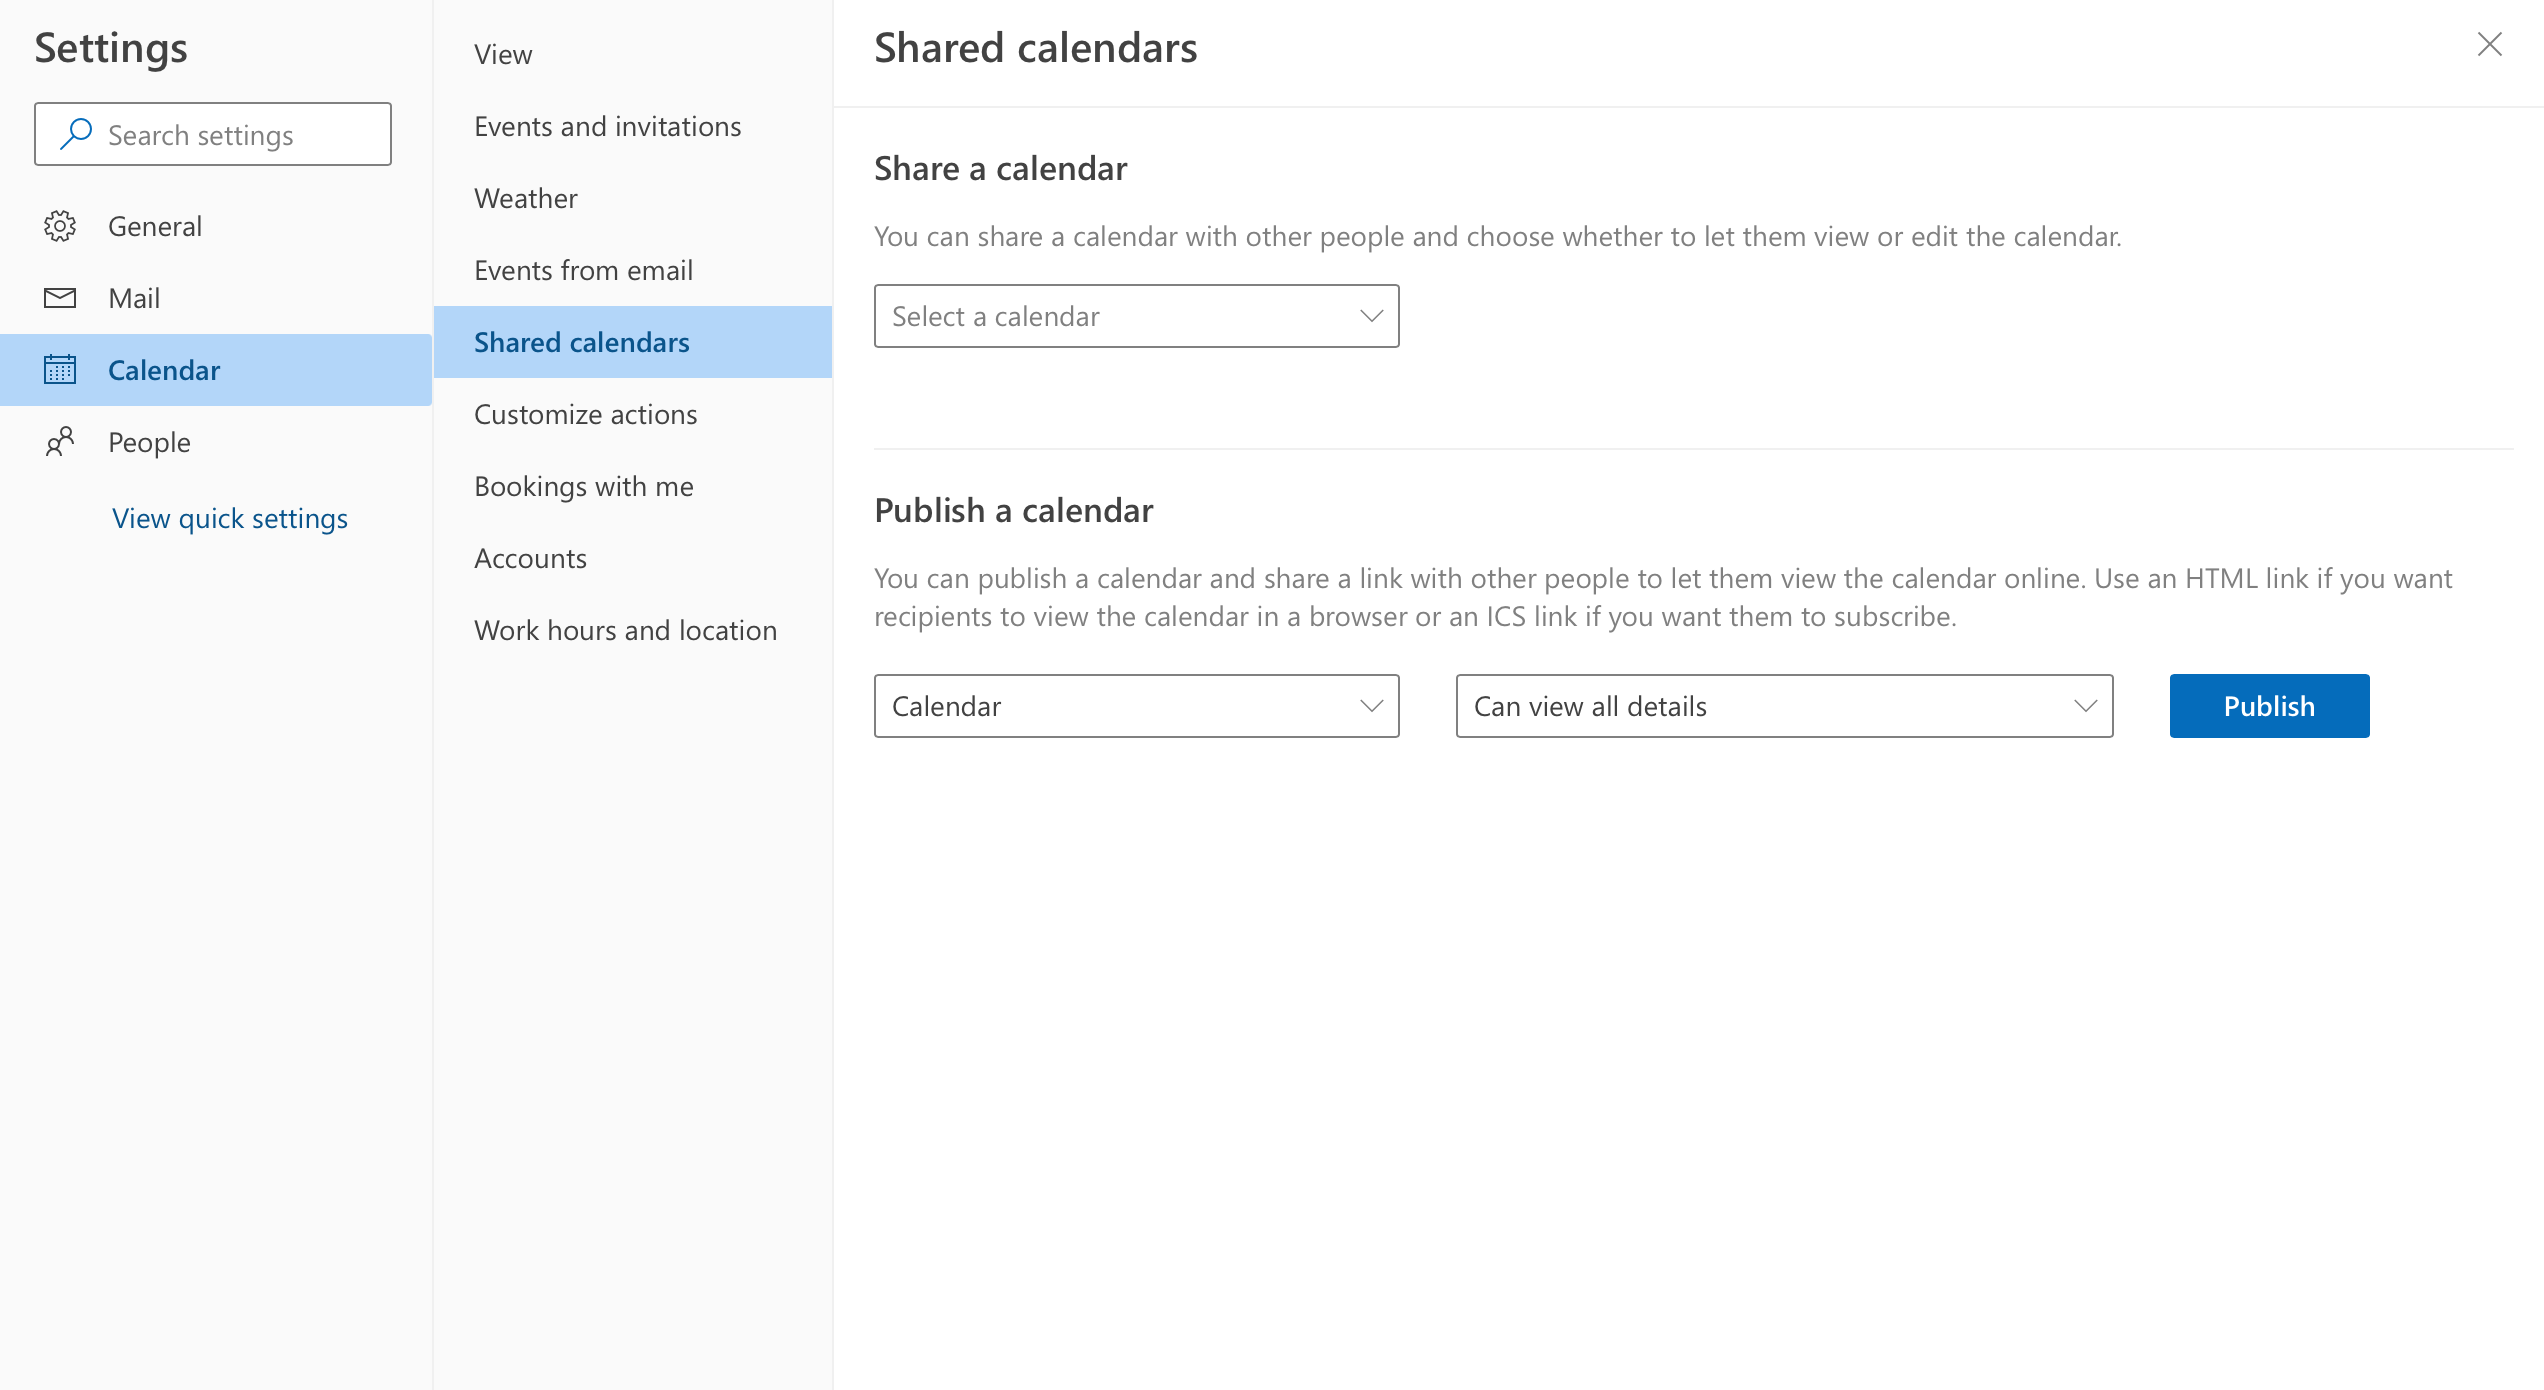The height and width of the screenshot is (1390, 2544).
Task: Click the People icon in sidebar
Action: point(60,442)
